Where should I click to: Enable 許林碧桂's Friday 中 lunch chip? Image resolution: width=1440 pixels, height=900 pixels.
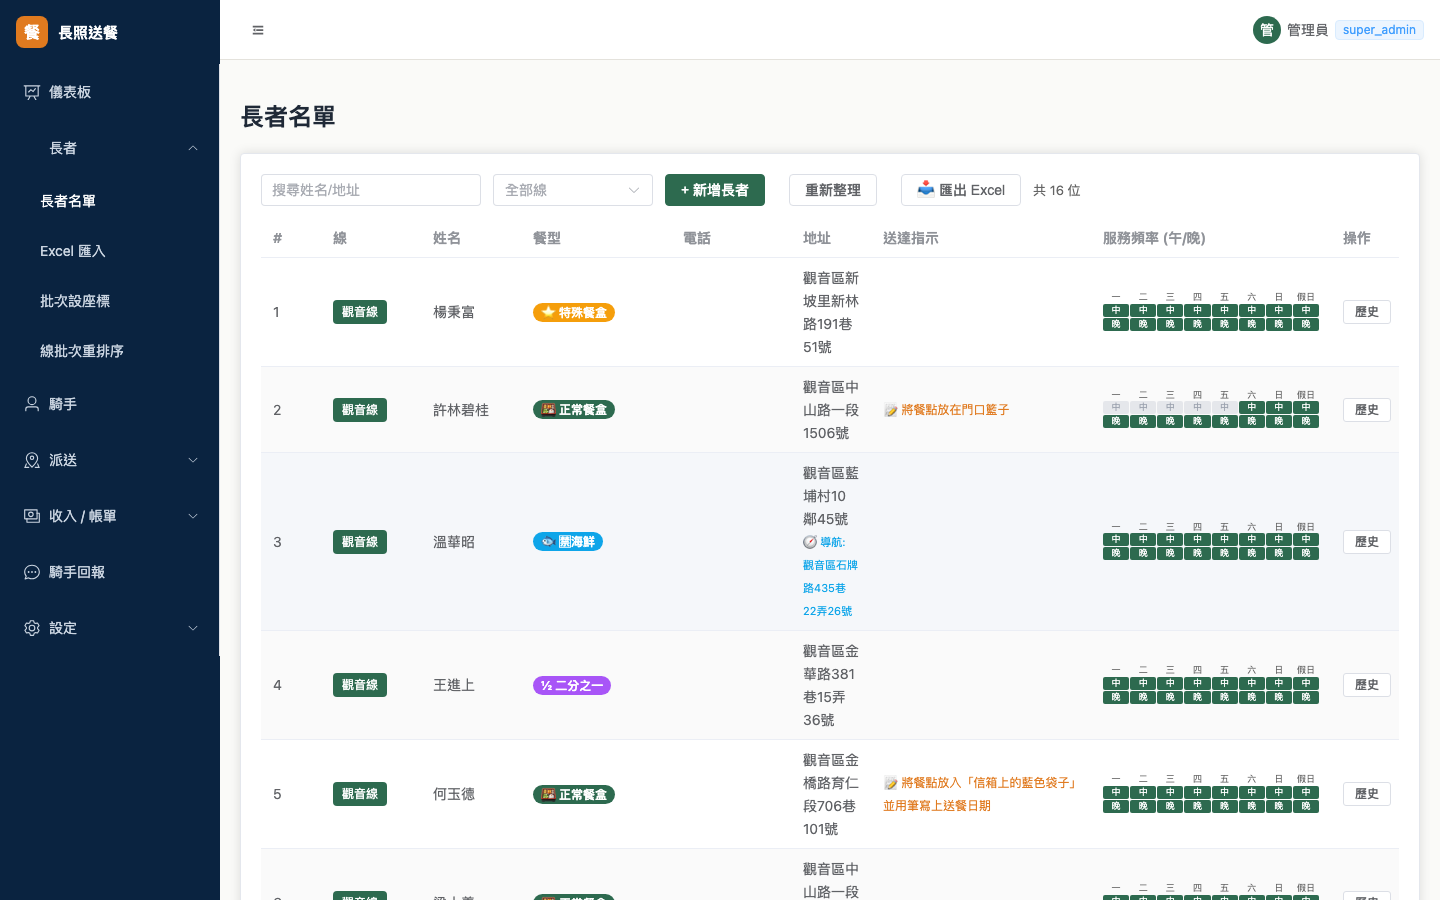[1224, 407]
